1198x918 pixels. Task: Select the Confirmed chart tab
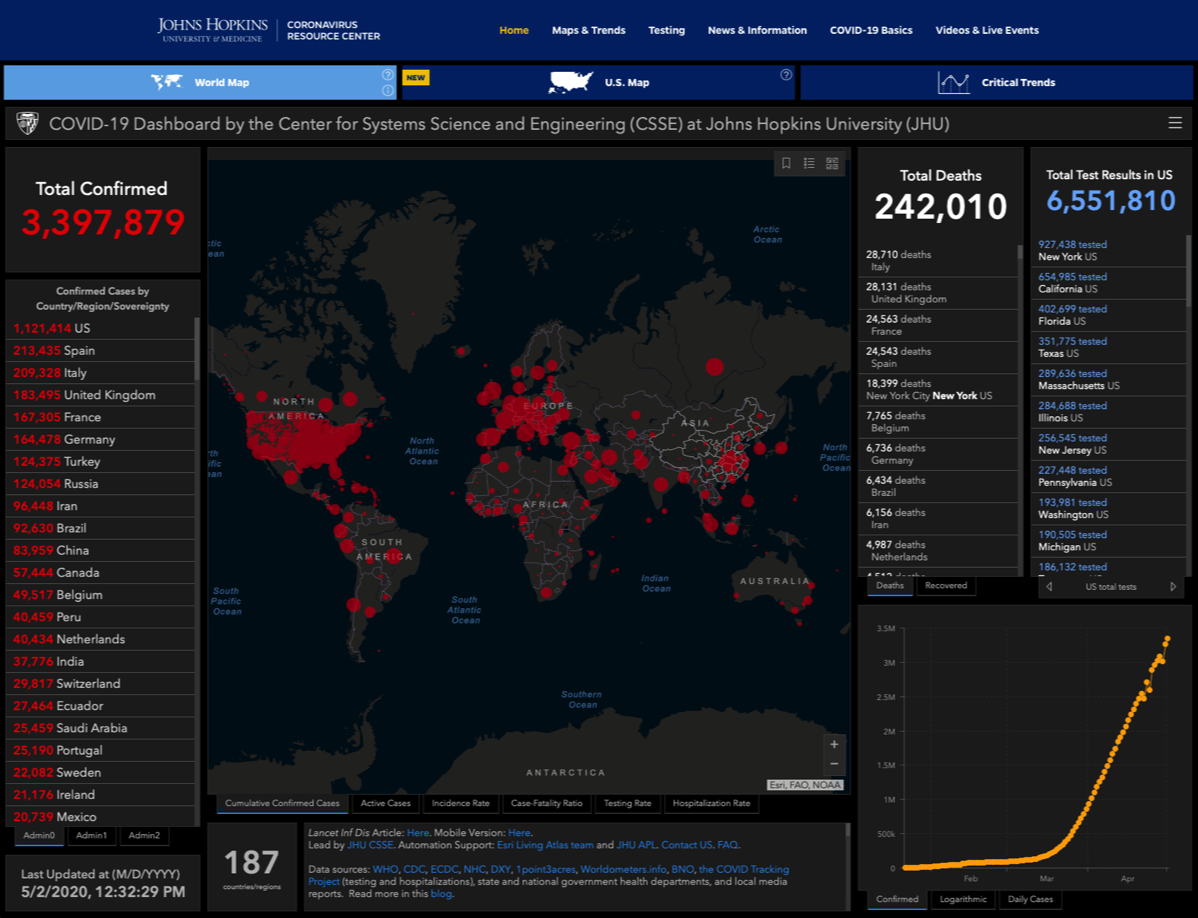tap(898, 899)
